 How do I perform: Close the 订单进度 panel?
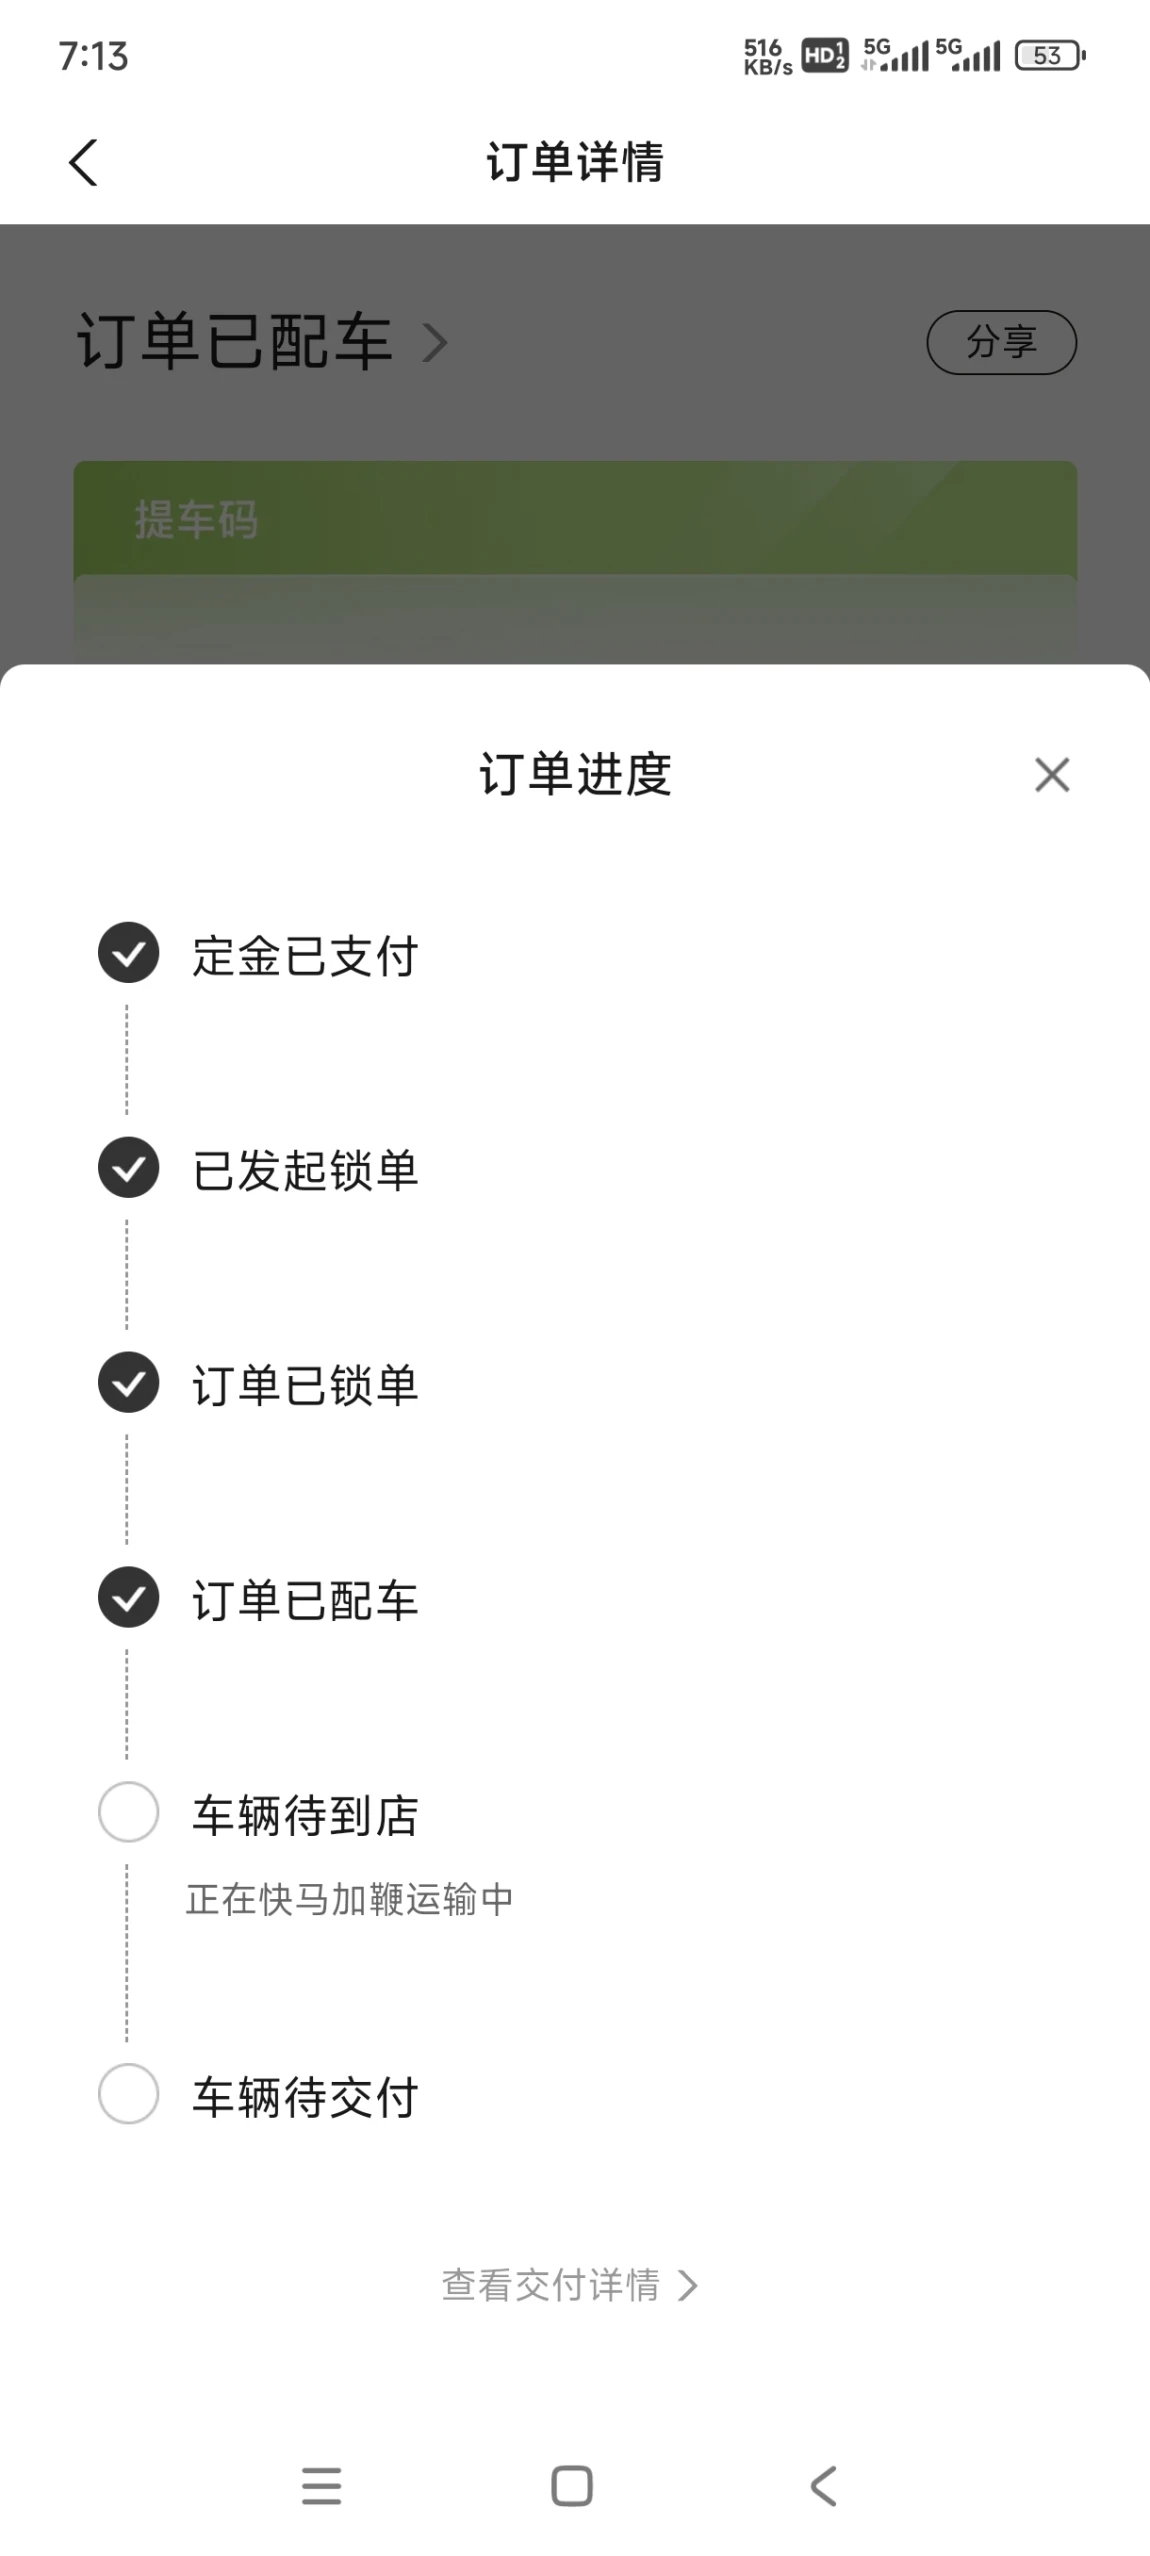1052,775
